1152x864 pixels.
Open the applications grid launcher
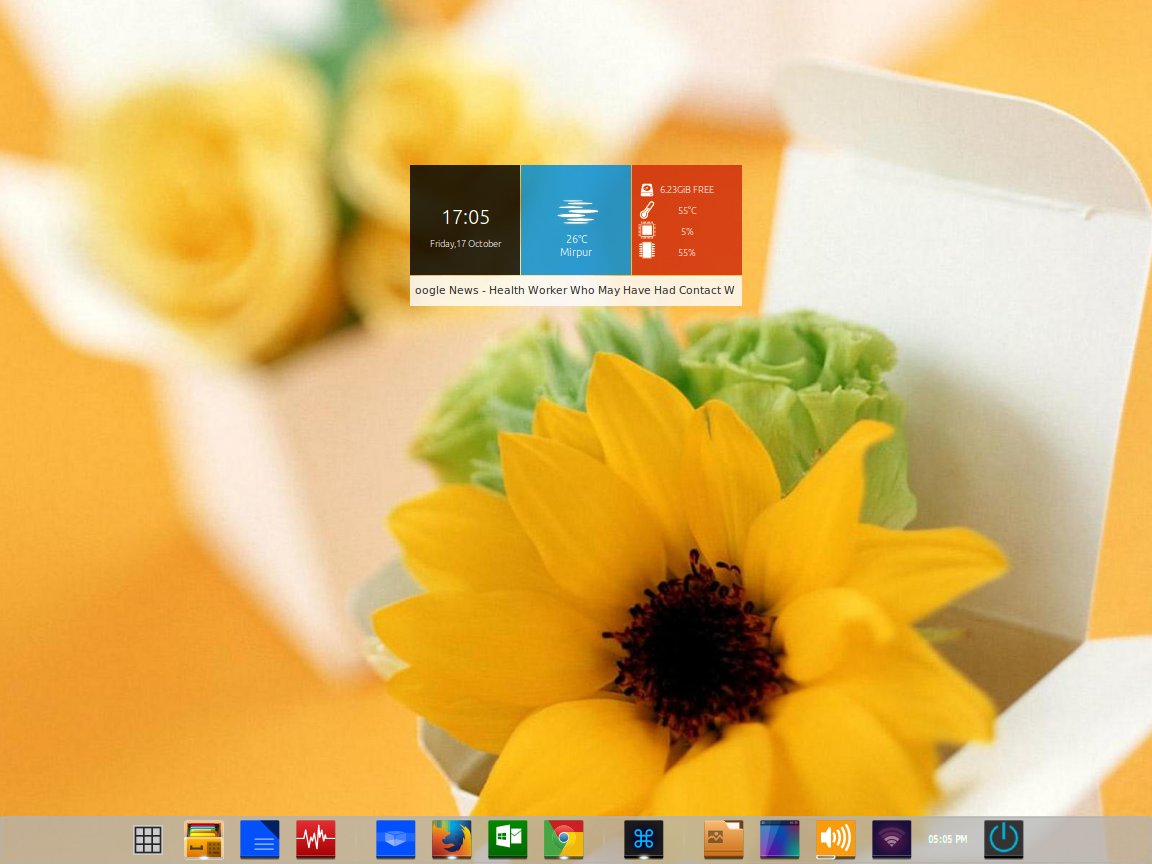[x=148, y=839]
